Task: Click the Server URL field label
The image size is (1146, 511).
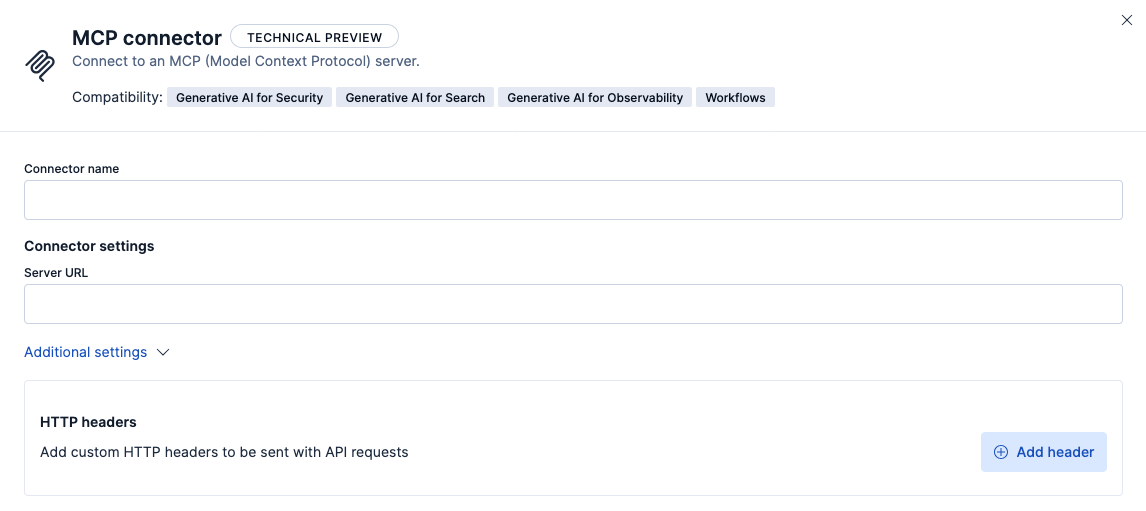Action: 56,273
